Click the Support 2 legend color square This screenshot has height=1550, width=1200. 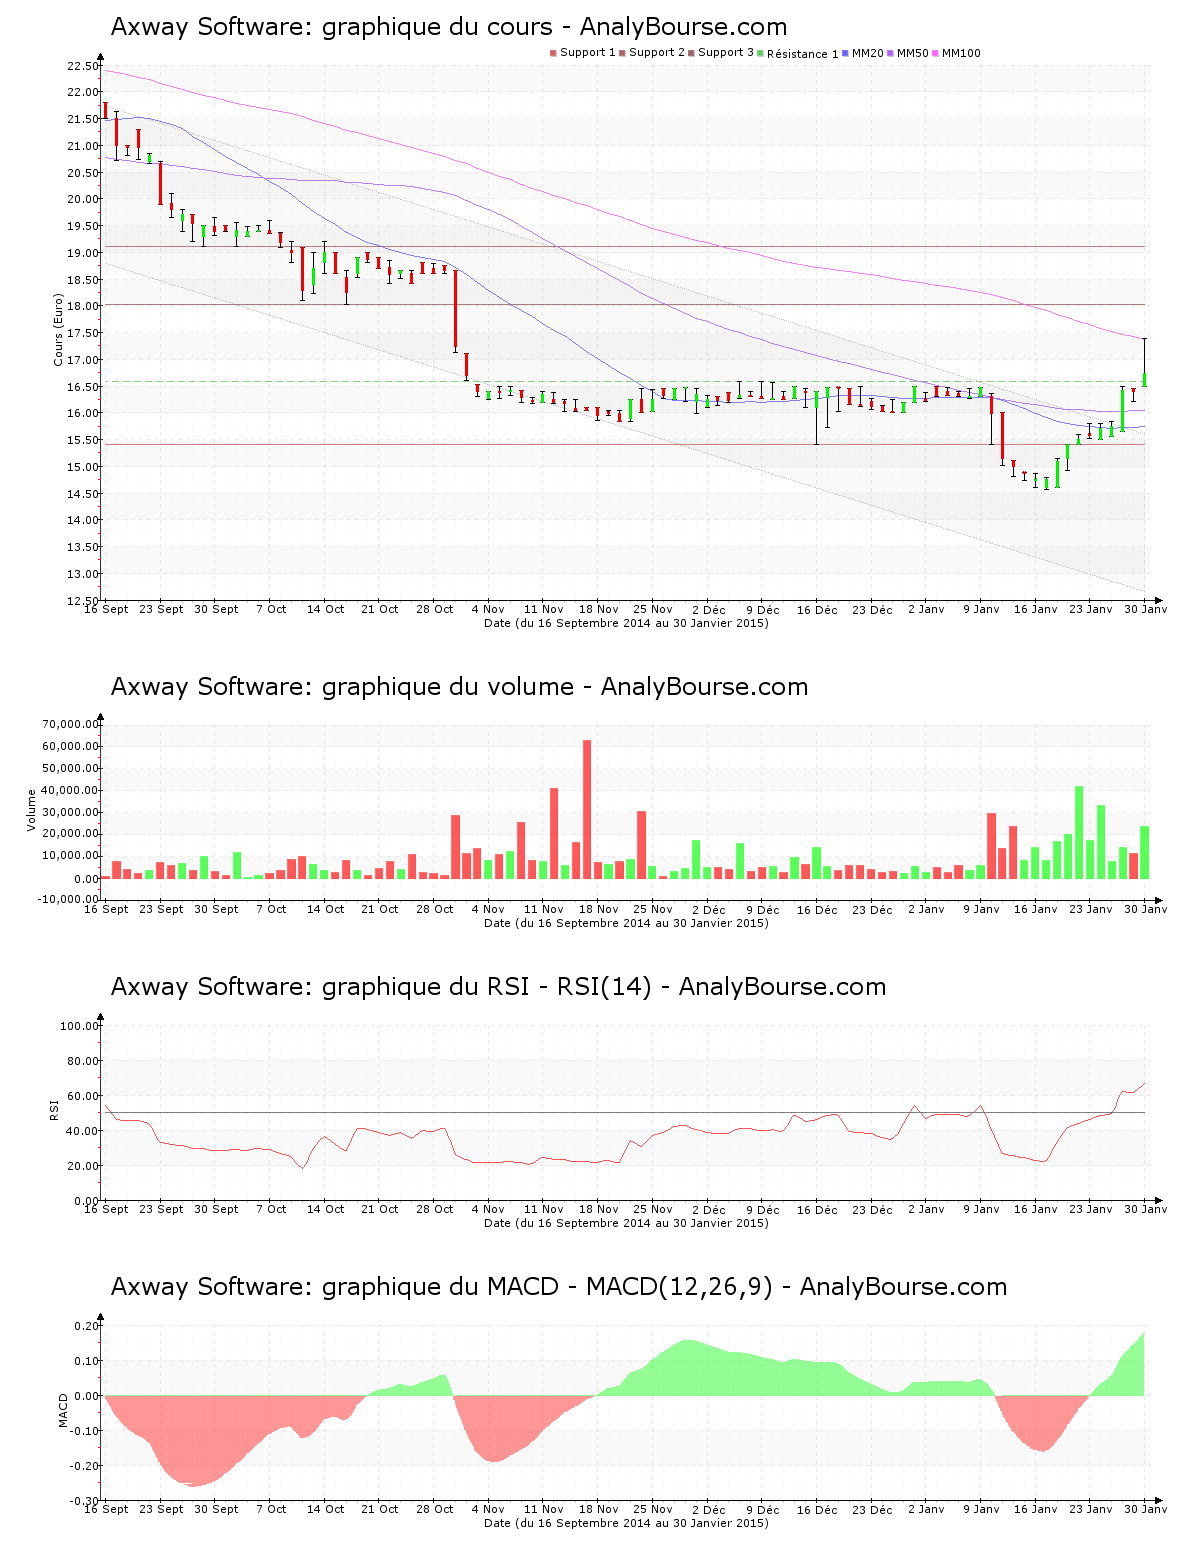(x=622, y=53)
